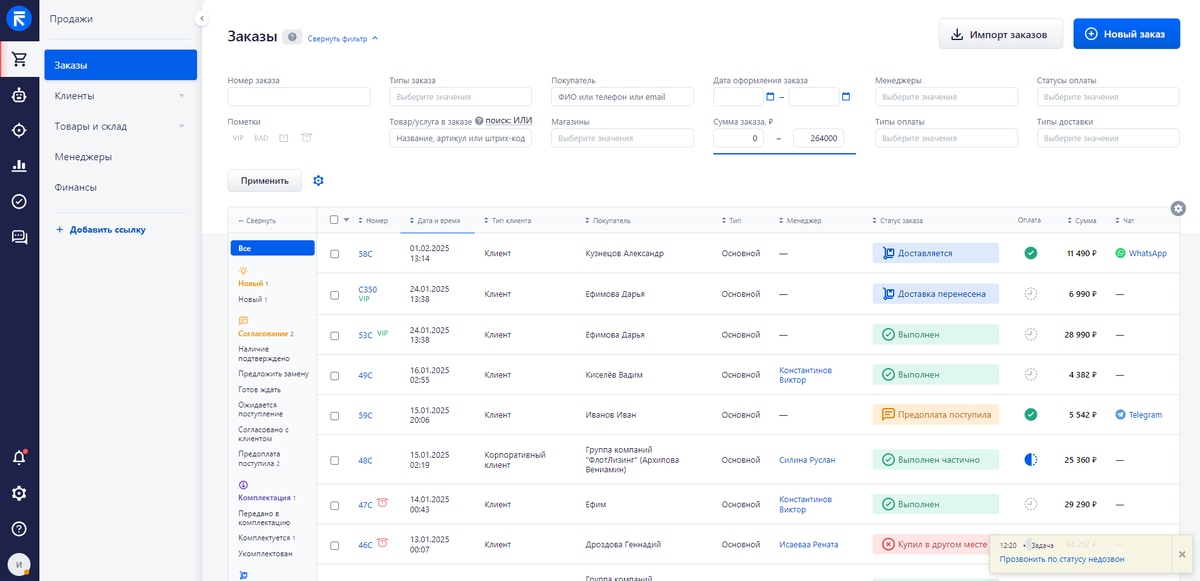Click Добавить ссылку link

(x=100, y=230)
